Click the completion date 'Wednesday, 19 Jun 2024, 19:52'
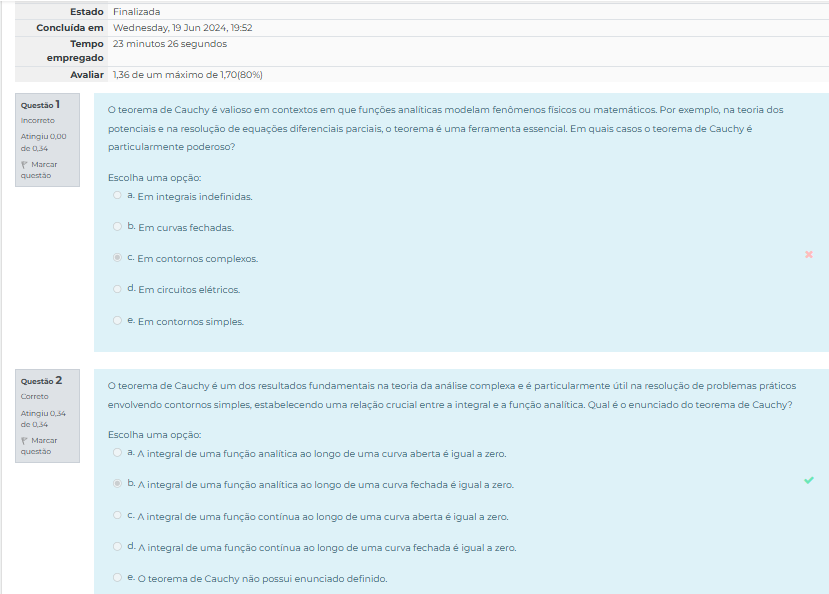Image resolution: width=829 pixels, height=594 pixels. pyautogui.click(x=182, y=27)
